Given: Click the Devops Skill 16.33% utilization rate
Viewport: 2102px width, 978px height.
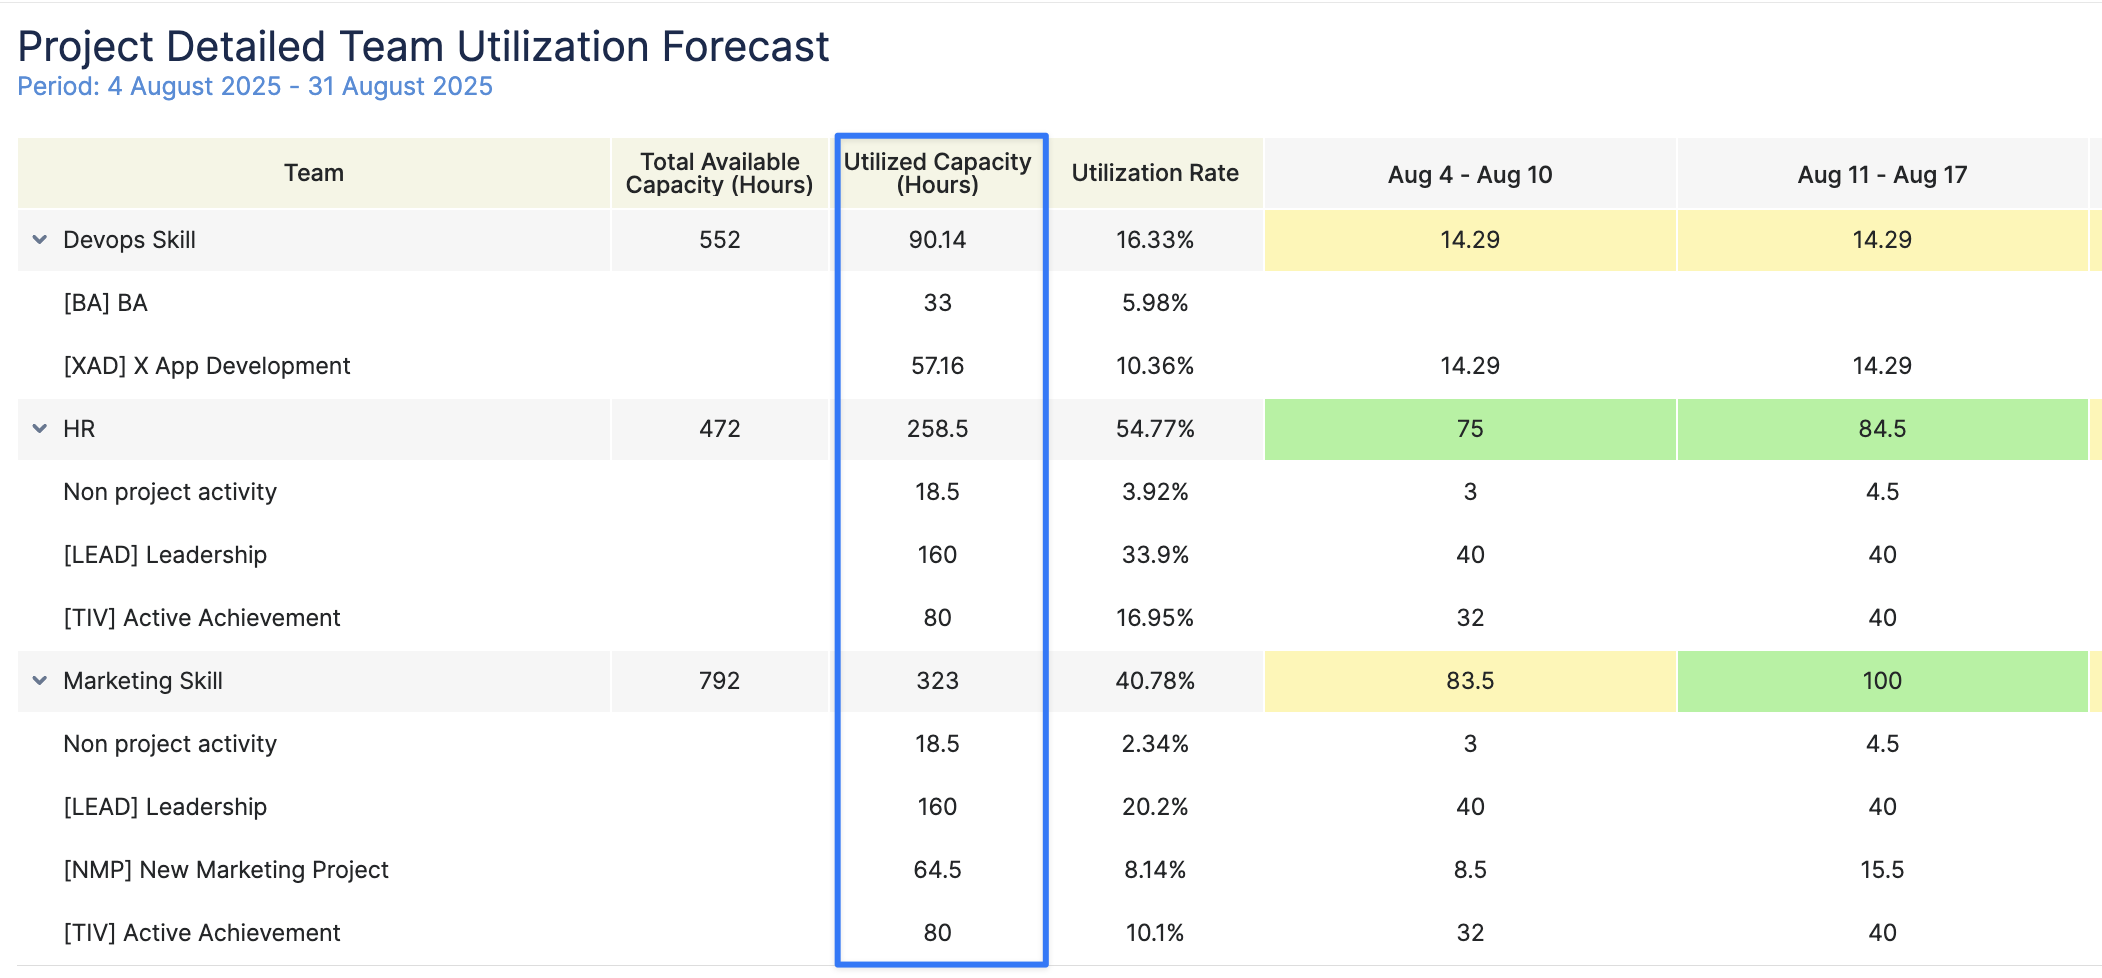Looking at the screenshot, I should click(x=1155, y=240).
